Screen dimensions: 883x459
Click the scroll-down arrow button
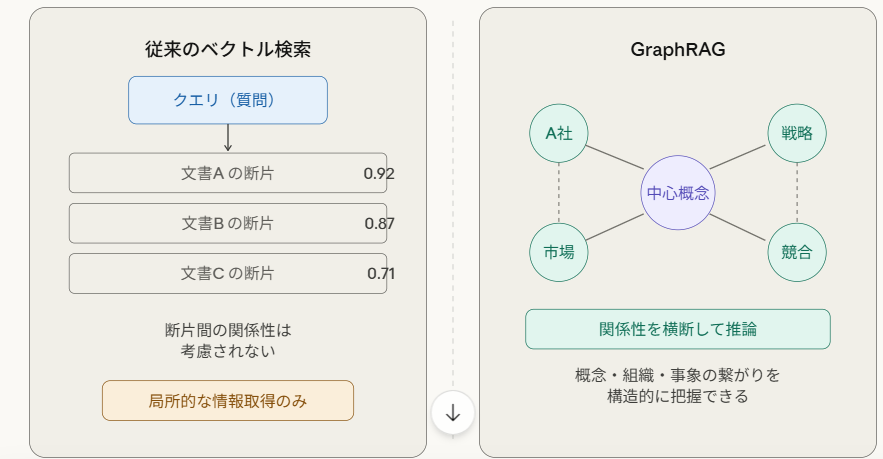coord(452,412)
